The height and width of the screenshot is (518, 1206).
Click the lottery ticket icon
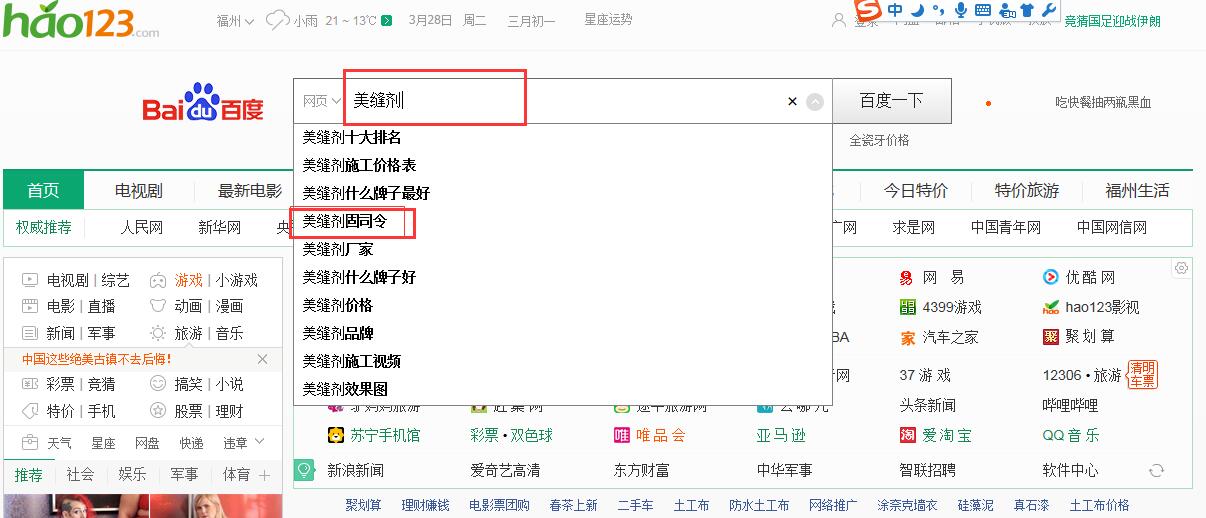pyautogui.click(x=30, y=384)
